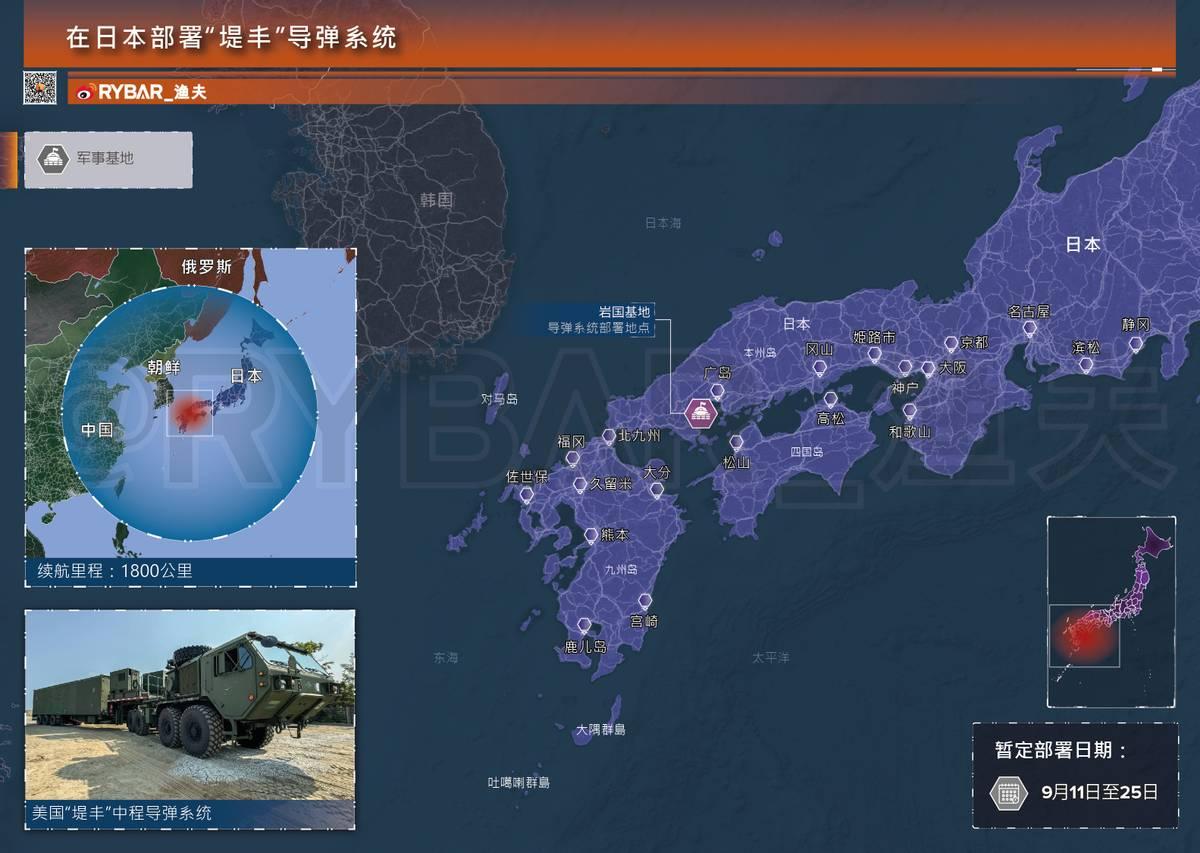Click the military base icon in the legend
Viewport: 1200px width, 853px height.
point(51,158)
